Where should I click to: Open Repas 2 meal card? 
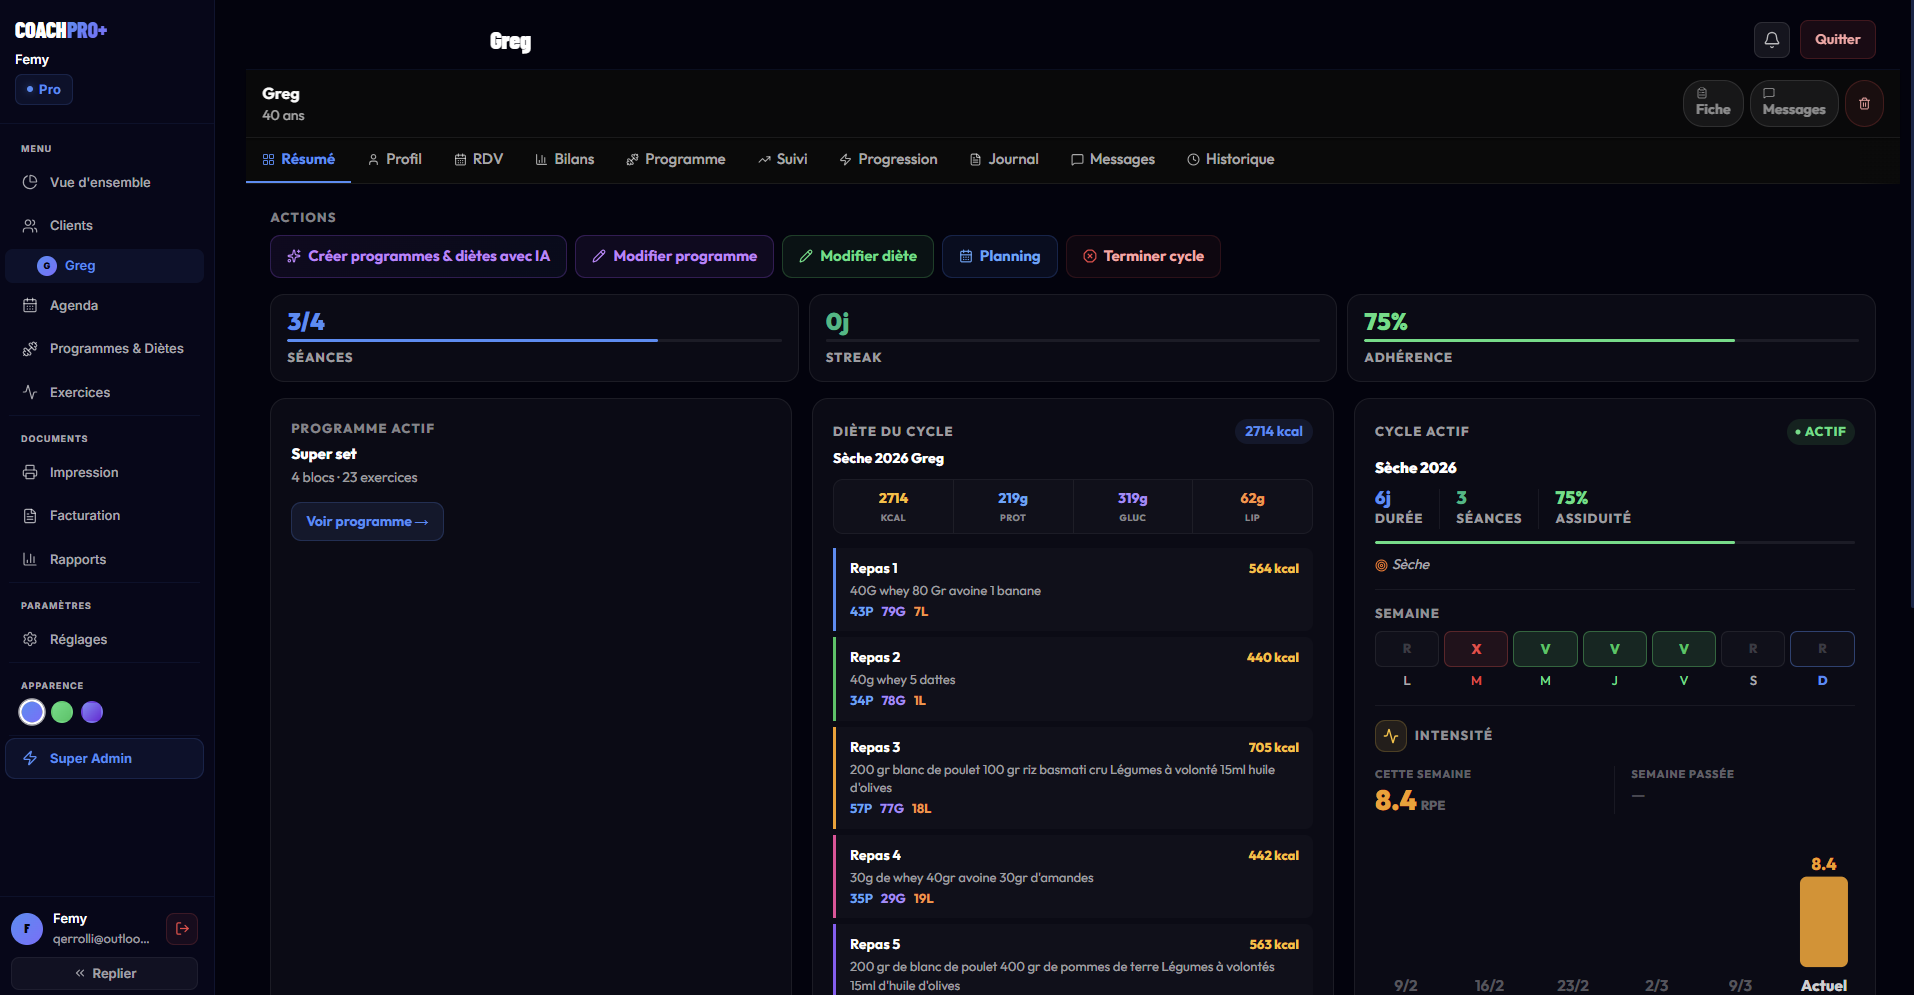1072,679
